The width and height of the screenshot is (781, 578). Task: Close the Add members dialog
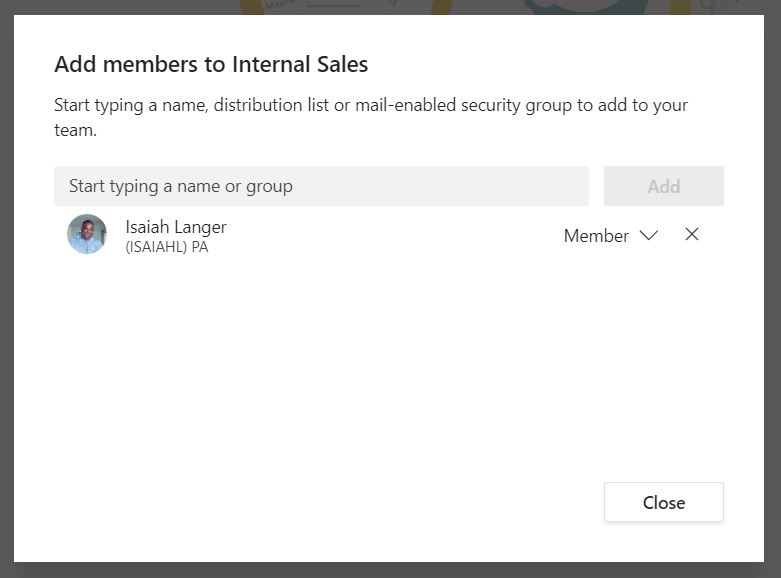pos(663,502)
